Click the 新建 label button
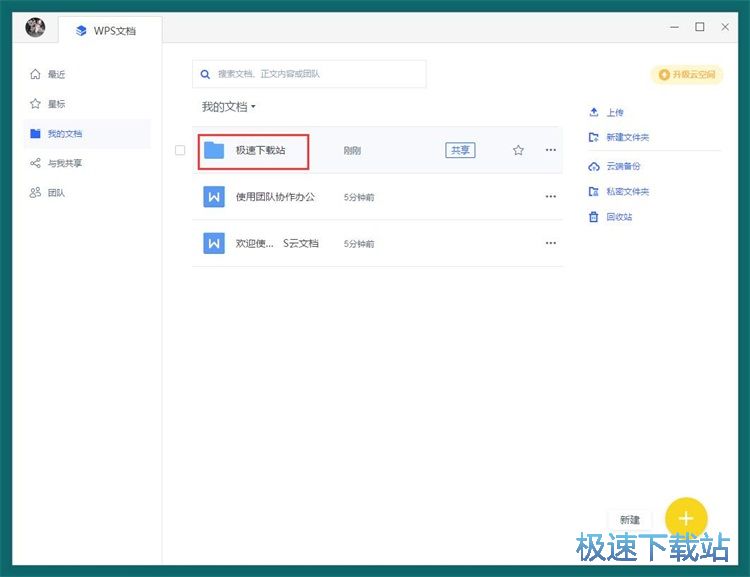Viewport: 750px width, 577px height. (x=629, y=520)
